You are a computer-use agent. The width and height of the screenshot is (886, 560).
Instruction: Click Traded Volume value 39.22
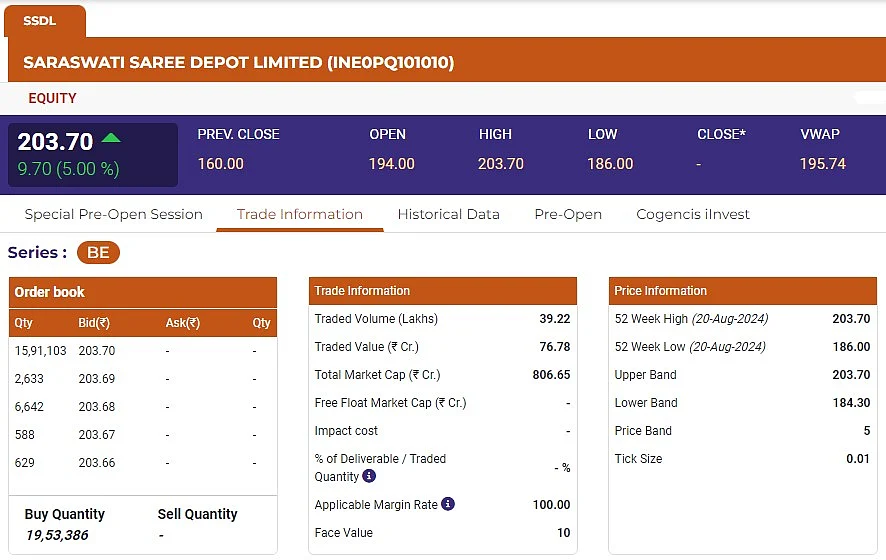555,319
